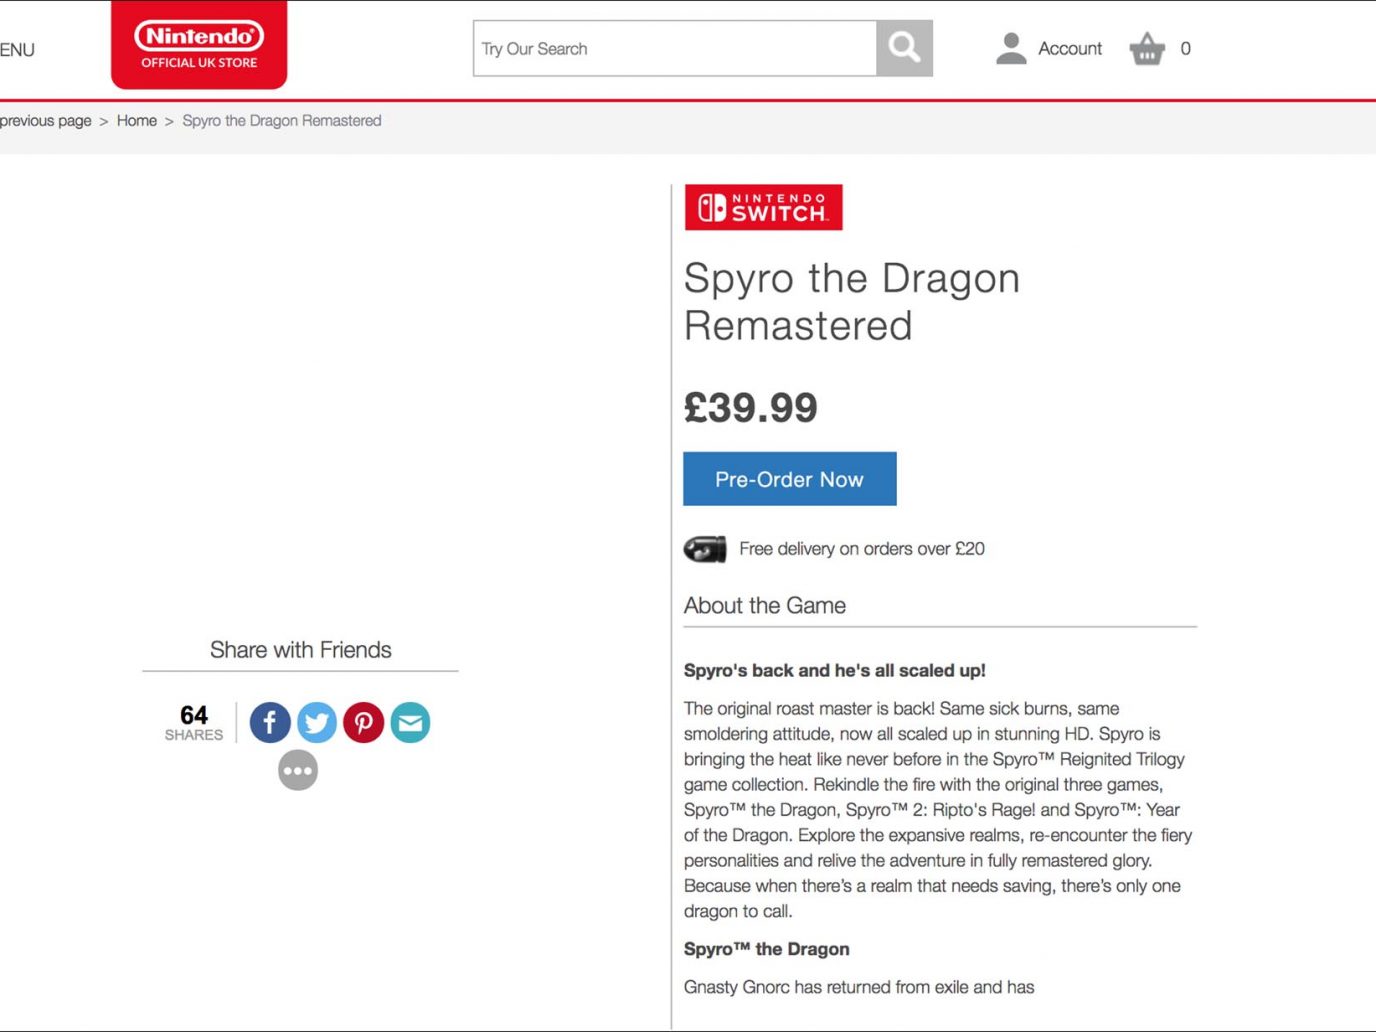Screen dimensions: 1376x1032
Task: Click the Share with Friends heading
Action: tap(301, 650)
